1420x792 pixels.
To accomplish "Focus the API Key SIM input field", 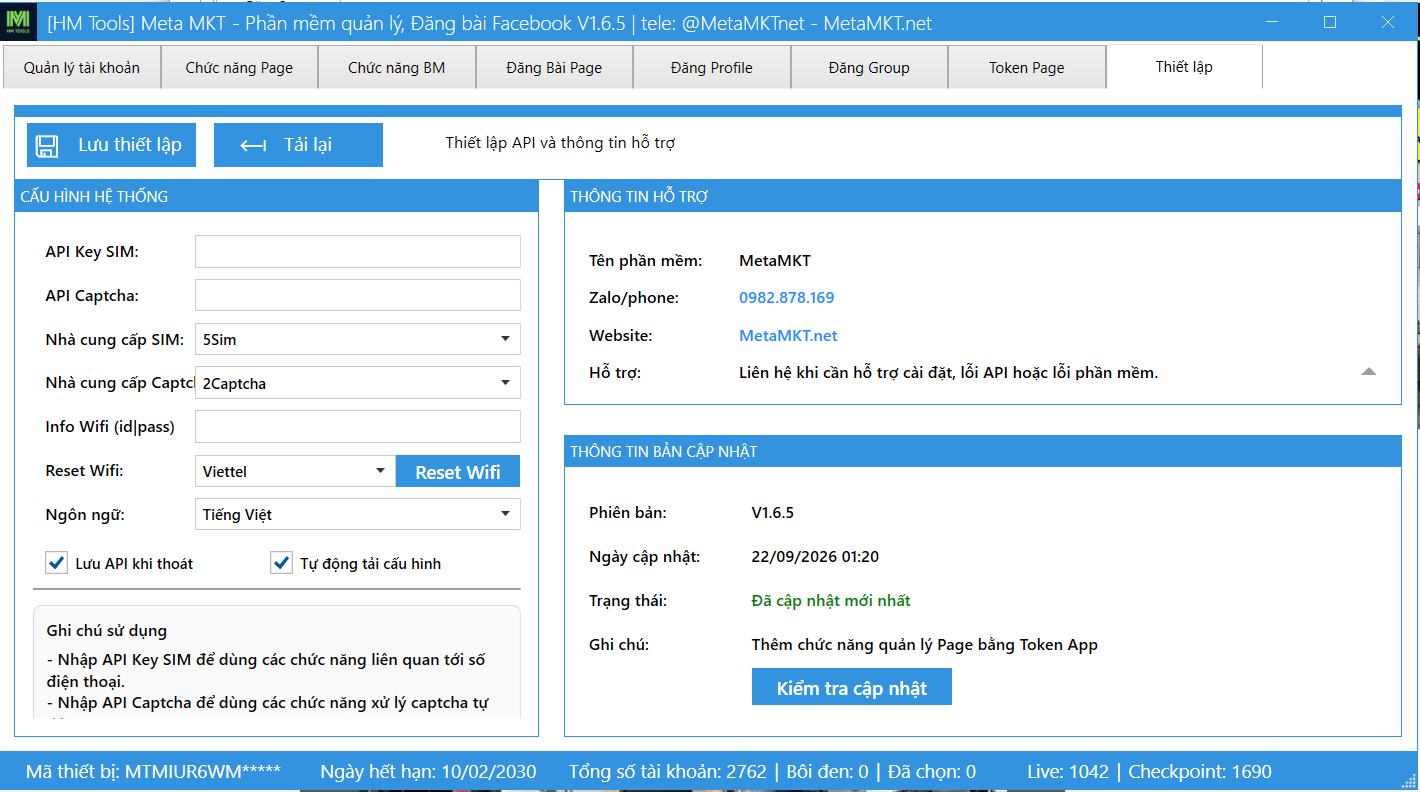I will [x=358, y=252].
